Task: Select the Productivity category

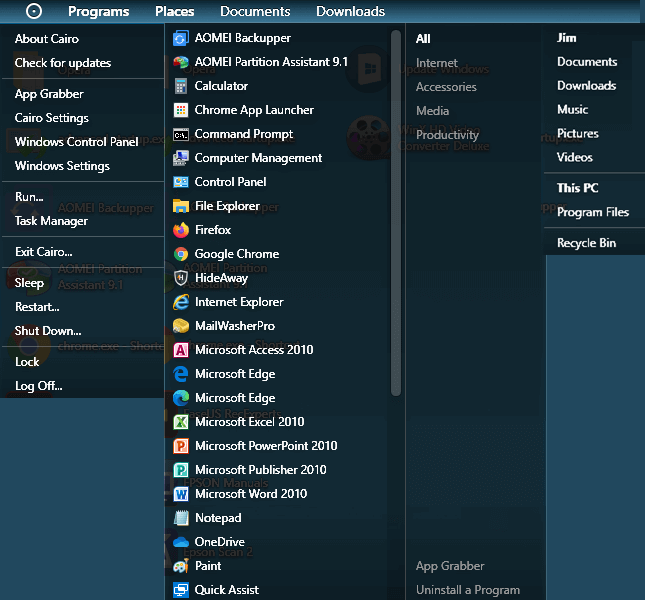Action: (447, 135)
